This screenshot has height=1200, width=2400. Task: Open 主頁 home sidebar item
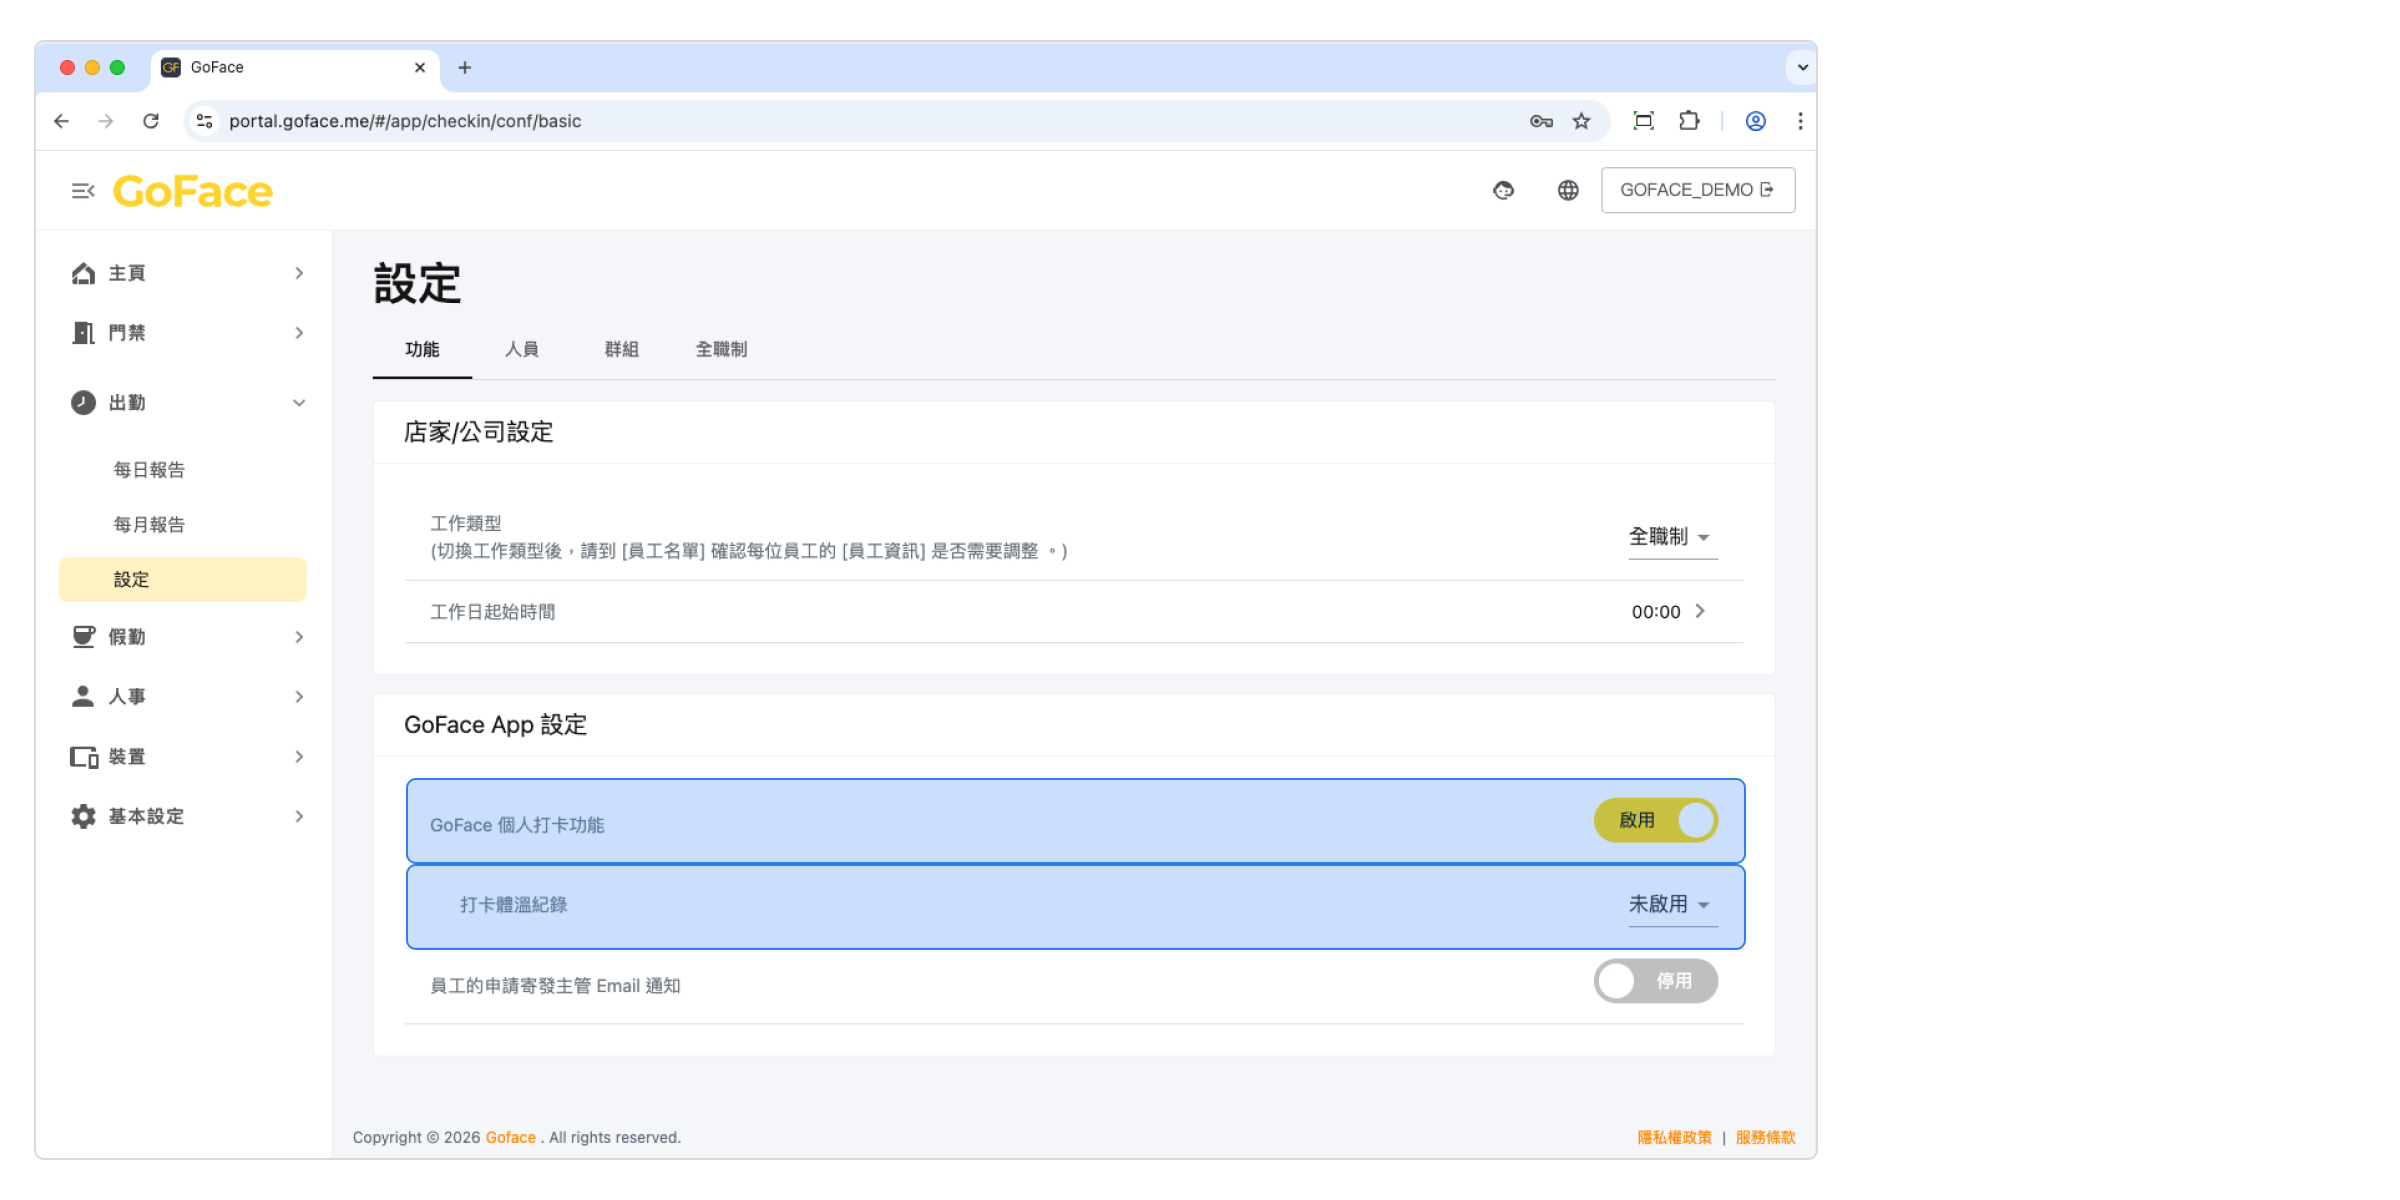(x=127, y=273)
